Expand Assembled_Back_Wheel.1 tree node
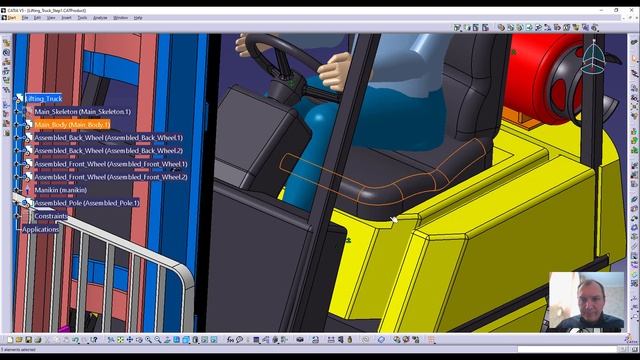 [17, 138]
